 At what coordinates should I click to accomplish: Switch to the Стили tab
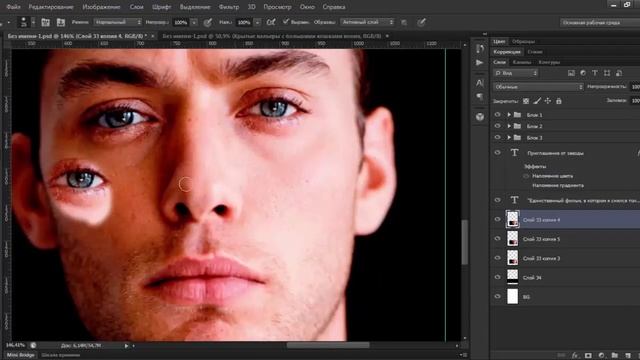pyautogui.click(x=535, y=52)
